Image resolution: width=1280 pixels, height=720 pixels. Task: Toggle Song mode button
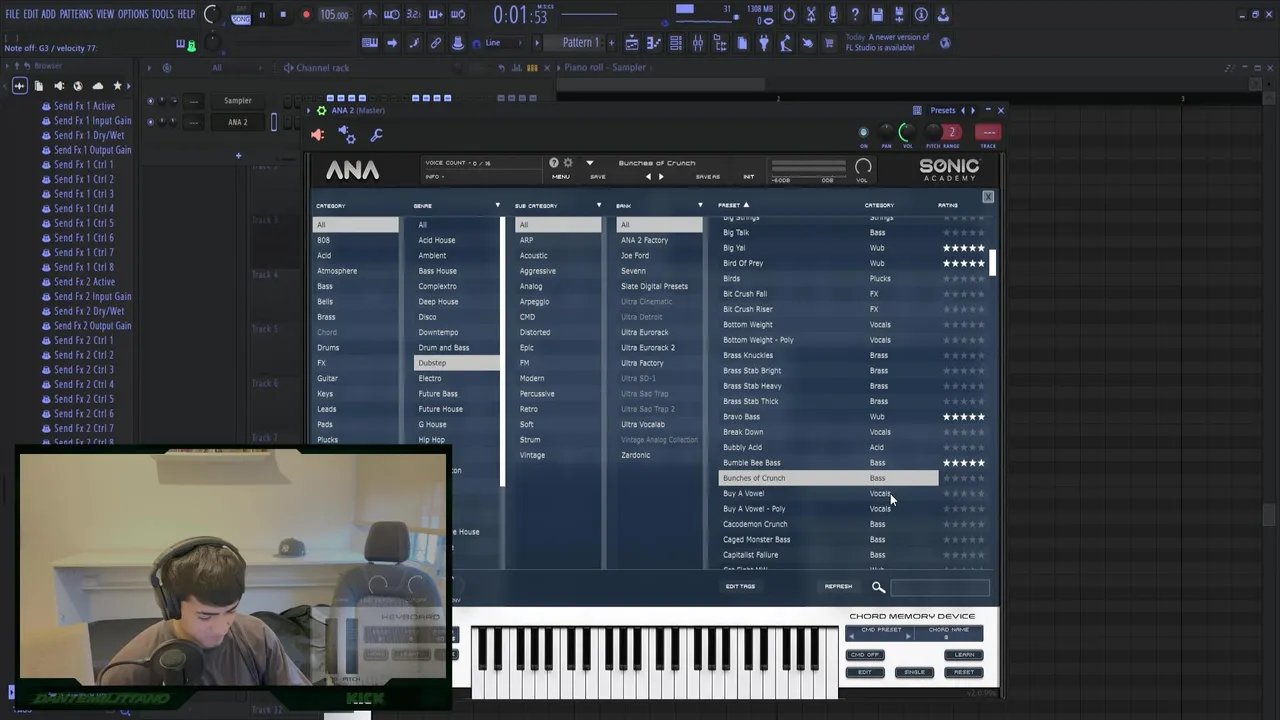pos(241,19)
